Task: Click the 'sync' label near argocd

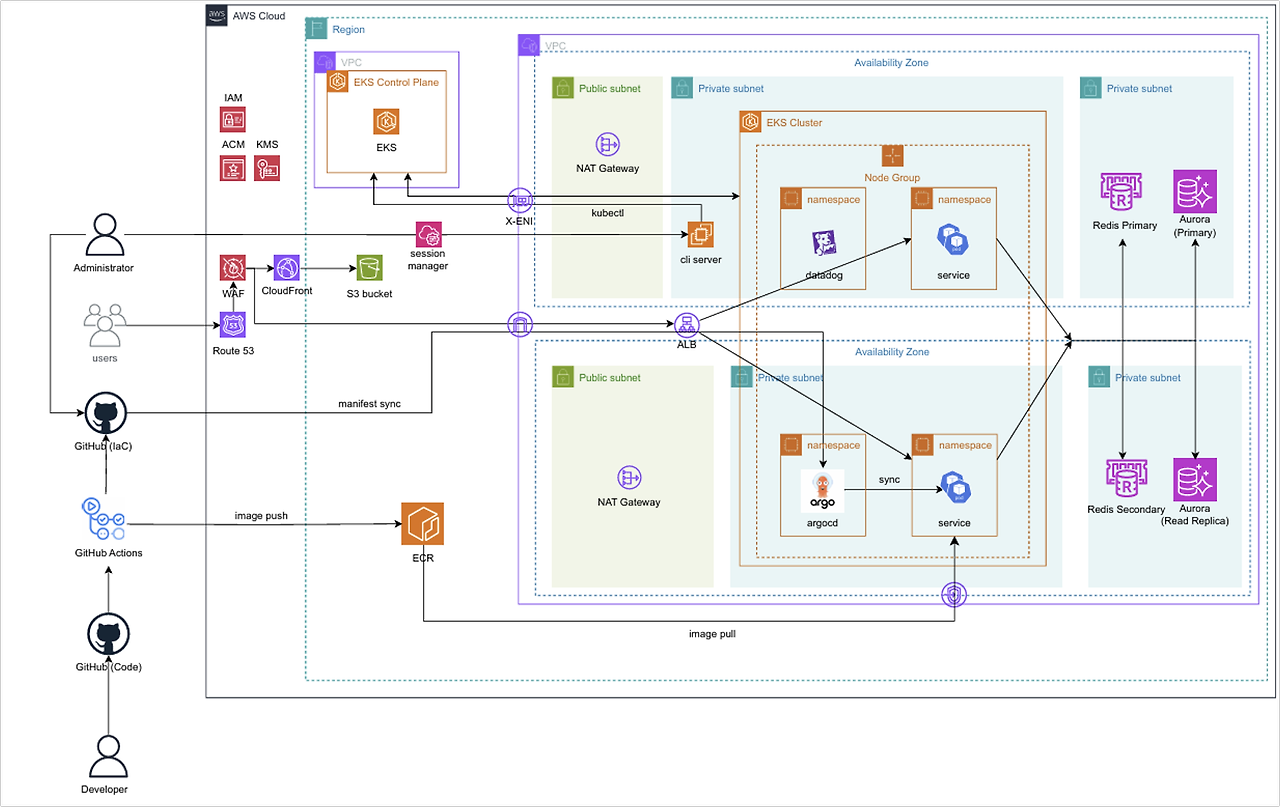Action: point(889,480)
